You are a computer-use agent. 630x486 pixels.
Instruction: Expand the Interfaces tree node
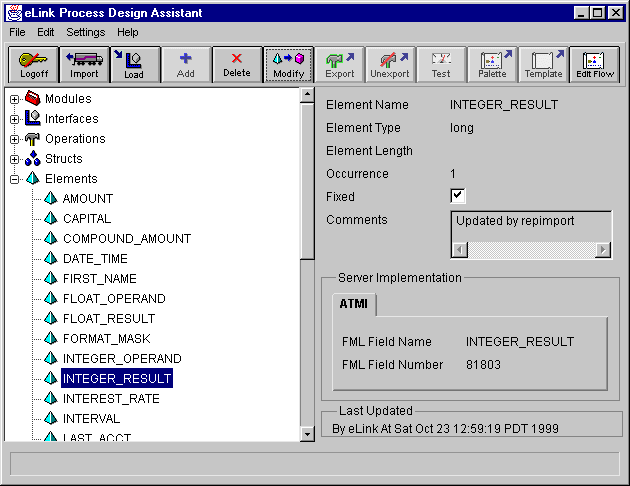click(x=14, y=119)
